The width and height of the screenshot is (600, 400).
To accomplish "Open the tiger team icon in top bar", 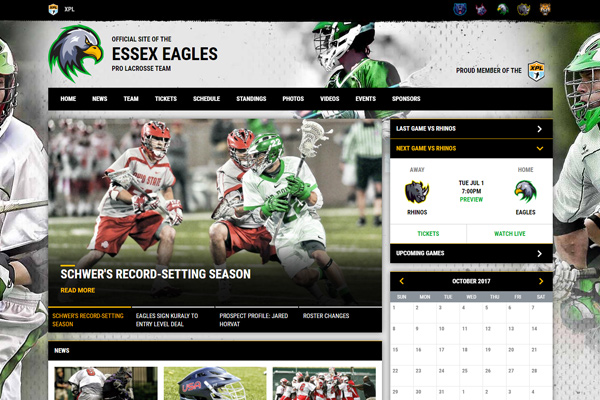I will point(545,9).
